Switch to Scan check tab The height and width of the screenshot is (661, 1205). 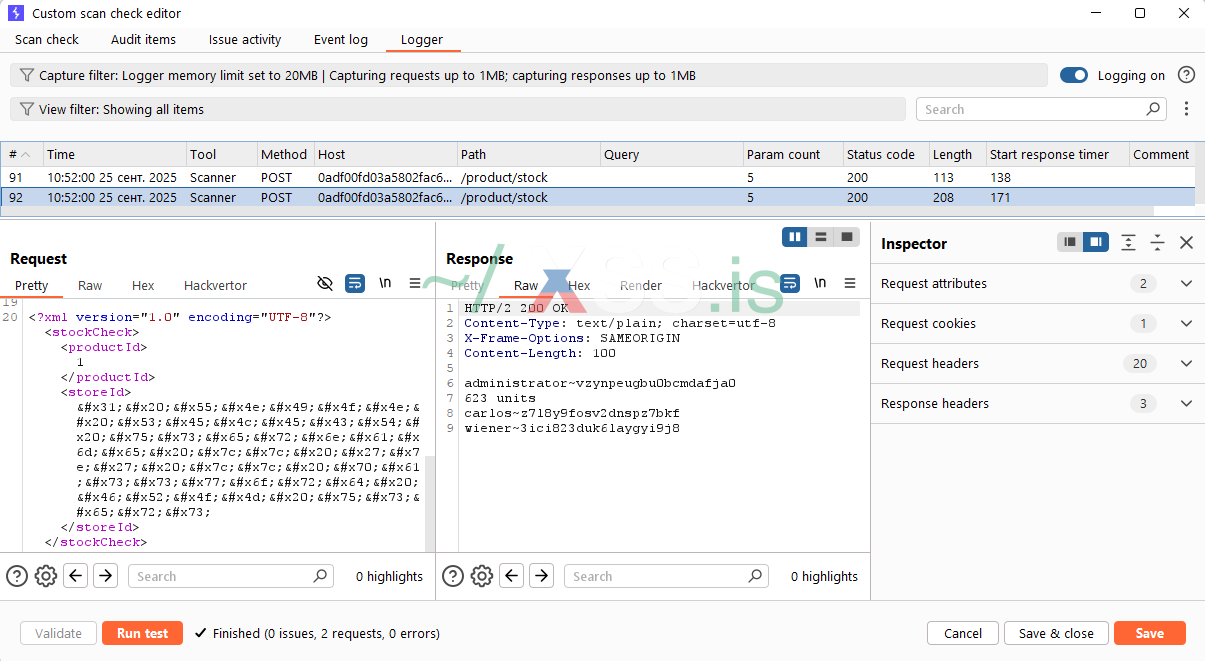point(47,40)
